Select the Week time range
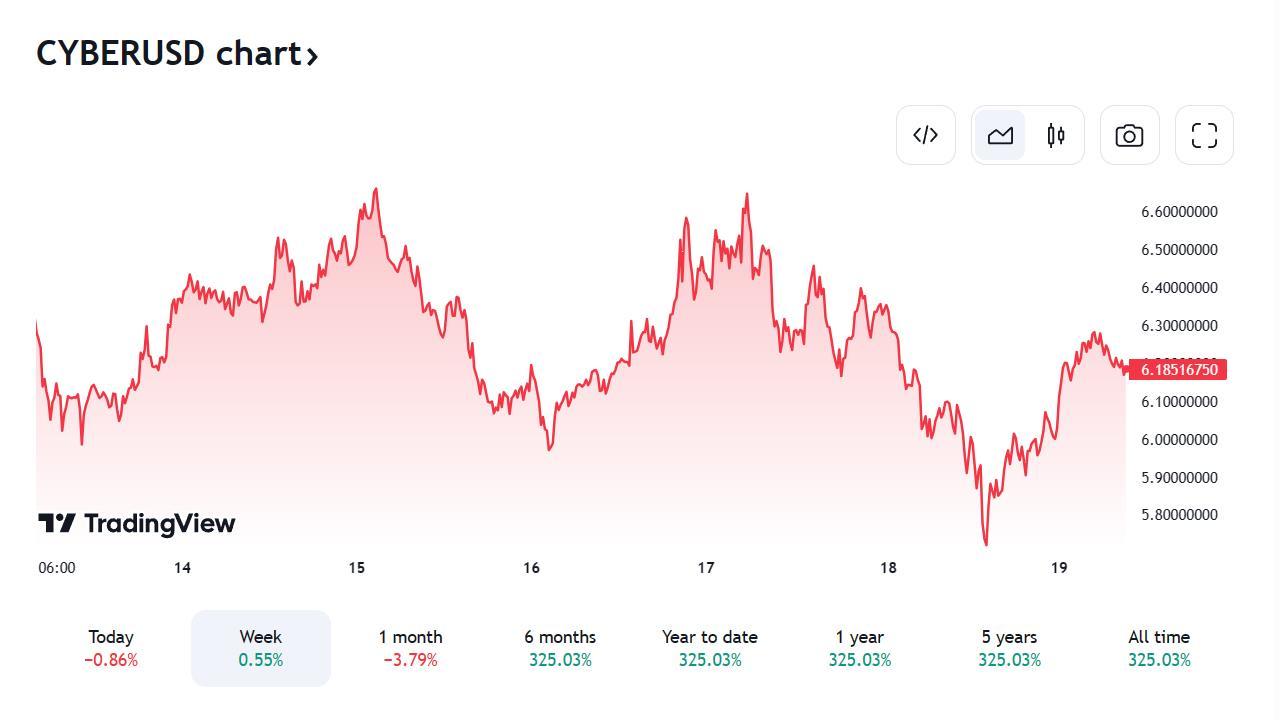Viewport: 1280px width, 720px height. click(x=261, y=648)
